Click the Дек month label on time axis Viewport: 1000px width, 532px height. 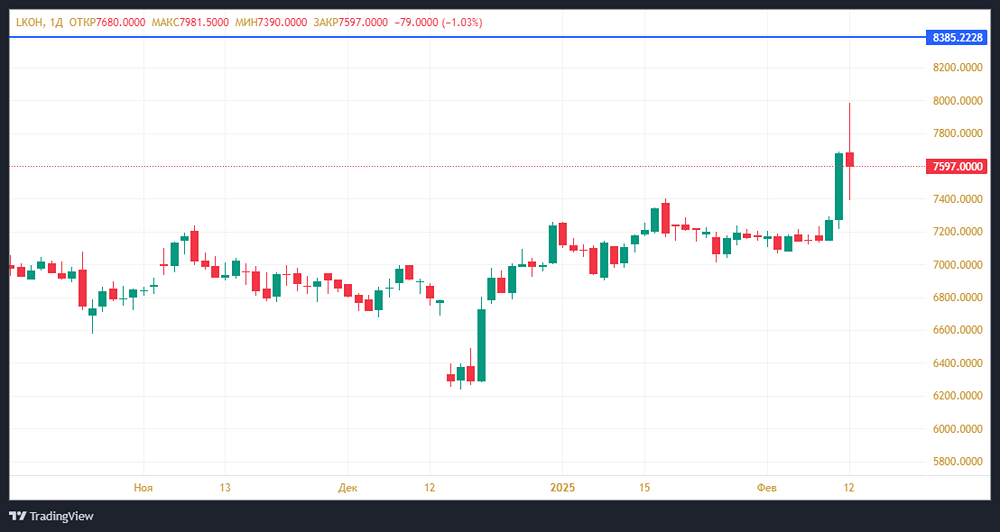(x=348, y=488)
